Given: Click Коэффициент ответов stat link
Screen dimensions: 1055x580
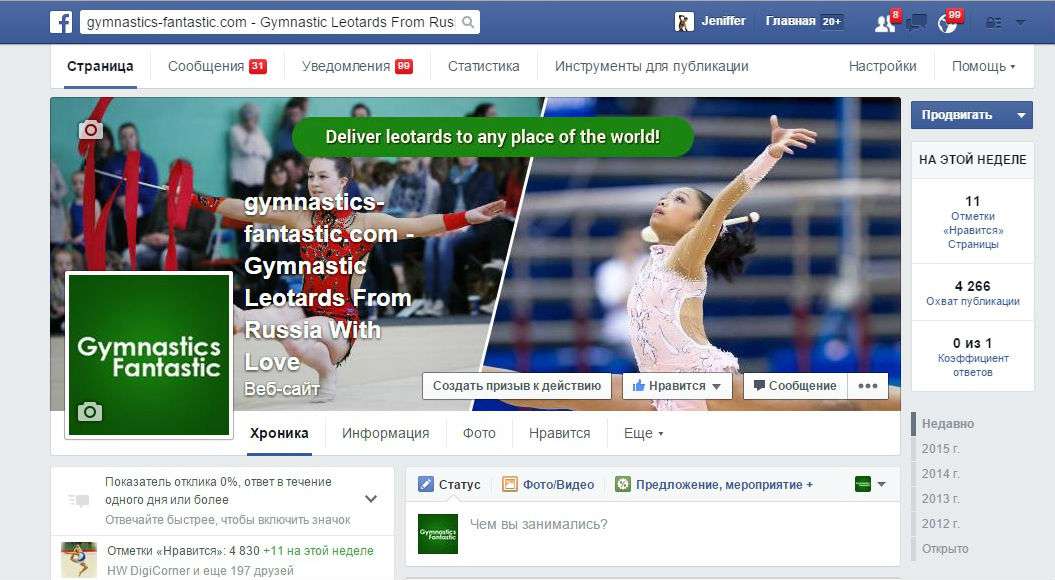Looking at the screenshot, I should pos(973,365).
